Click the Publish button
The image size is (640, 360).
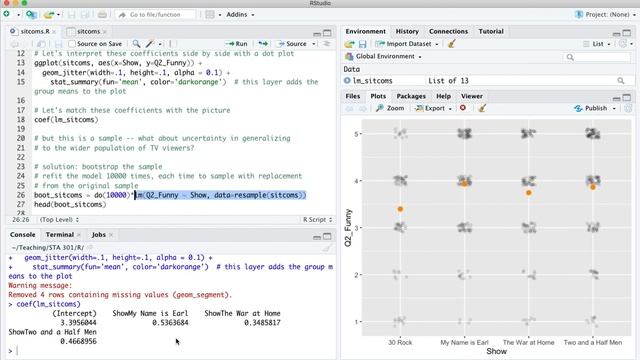591,108
